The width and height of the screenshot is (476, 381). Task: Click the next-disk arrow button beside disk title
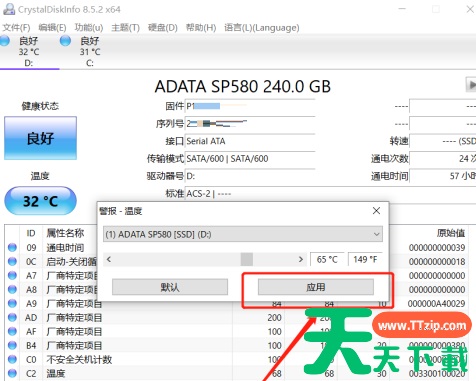pos(471,85)
